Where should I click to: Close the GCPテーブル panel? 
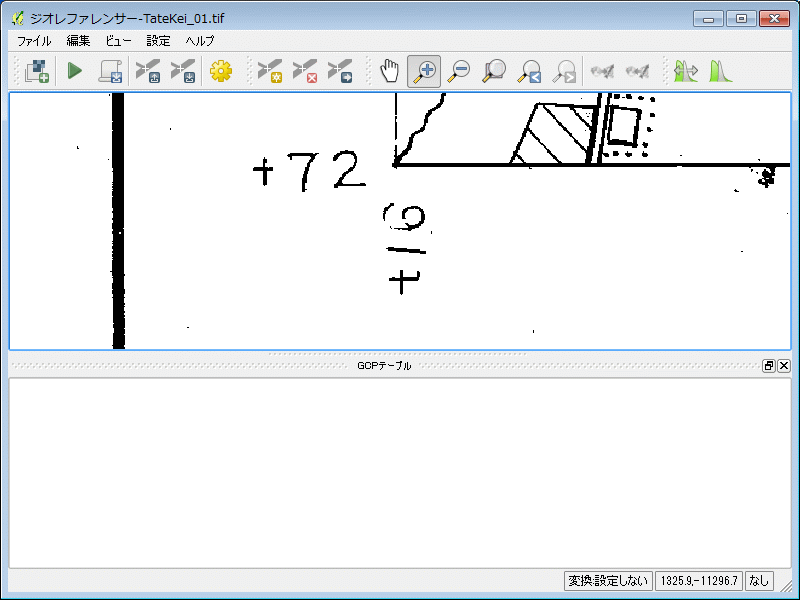(784, 366)
